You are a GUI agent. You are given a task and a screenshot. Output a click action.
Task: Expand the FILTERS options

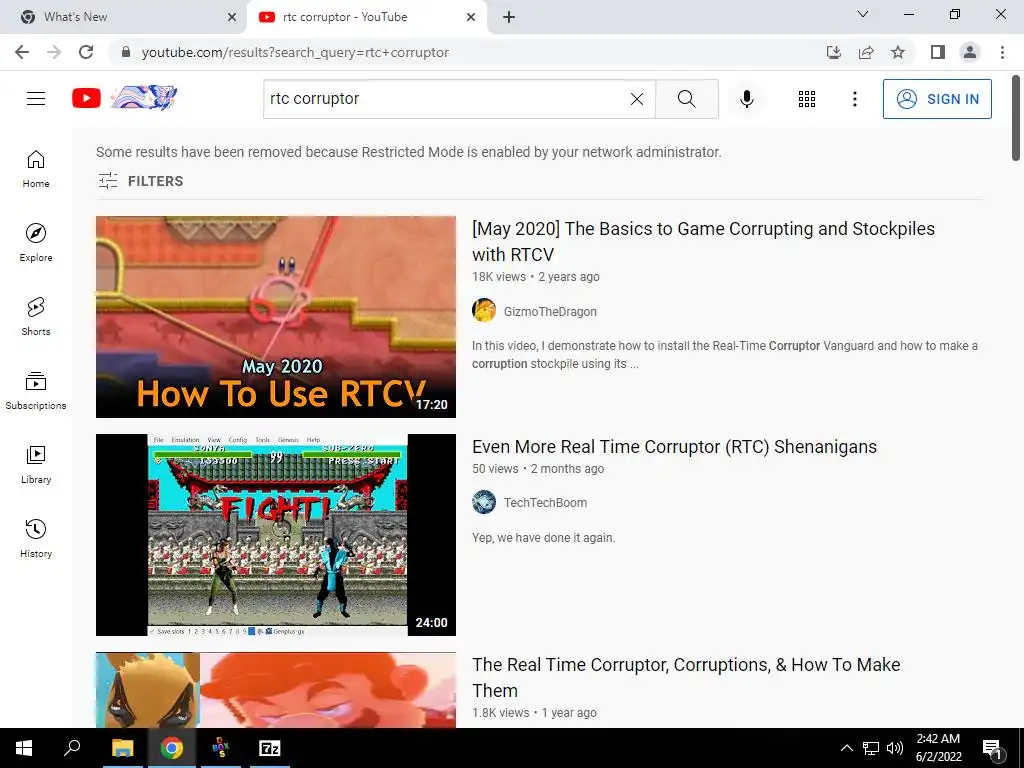click(140, 181)
